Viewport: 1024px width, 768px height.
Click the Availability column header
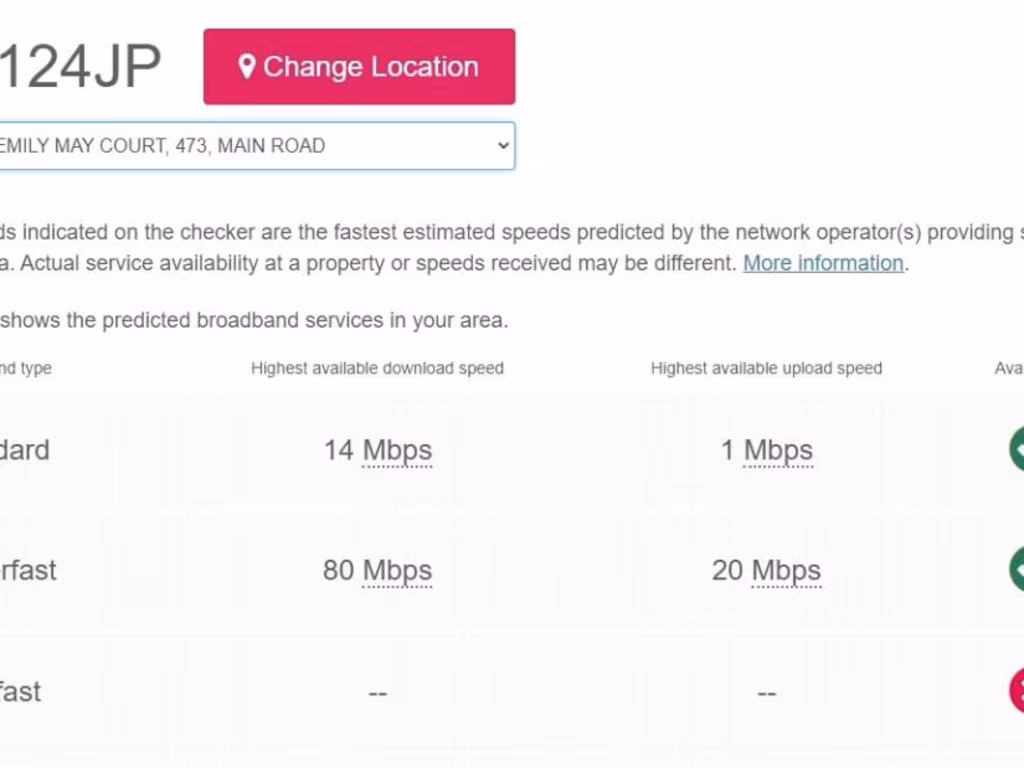(1008, 368)
